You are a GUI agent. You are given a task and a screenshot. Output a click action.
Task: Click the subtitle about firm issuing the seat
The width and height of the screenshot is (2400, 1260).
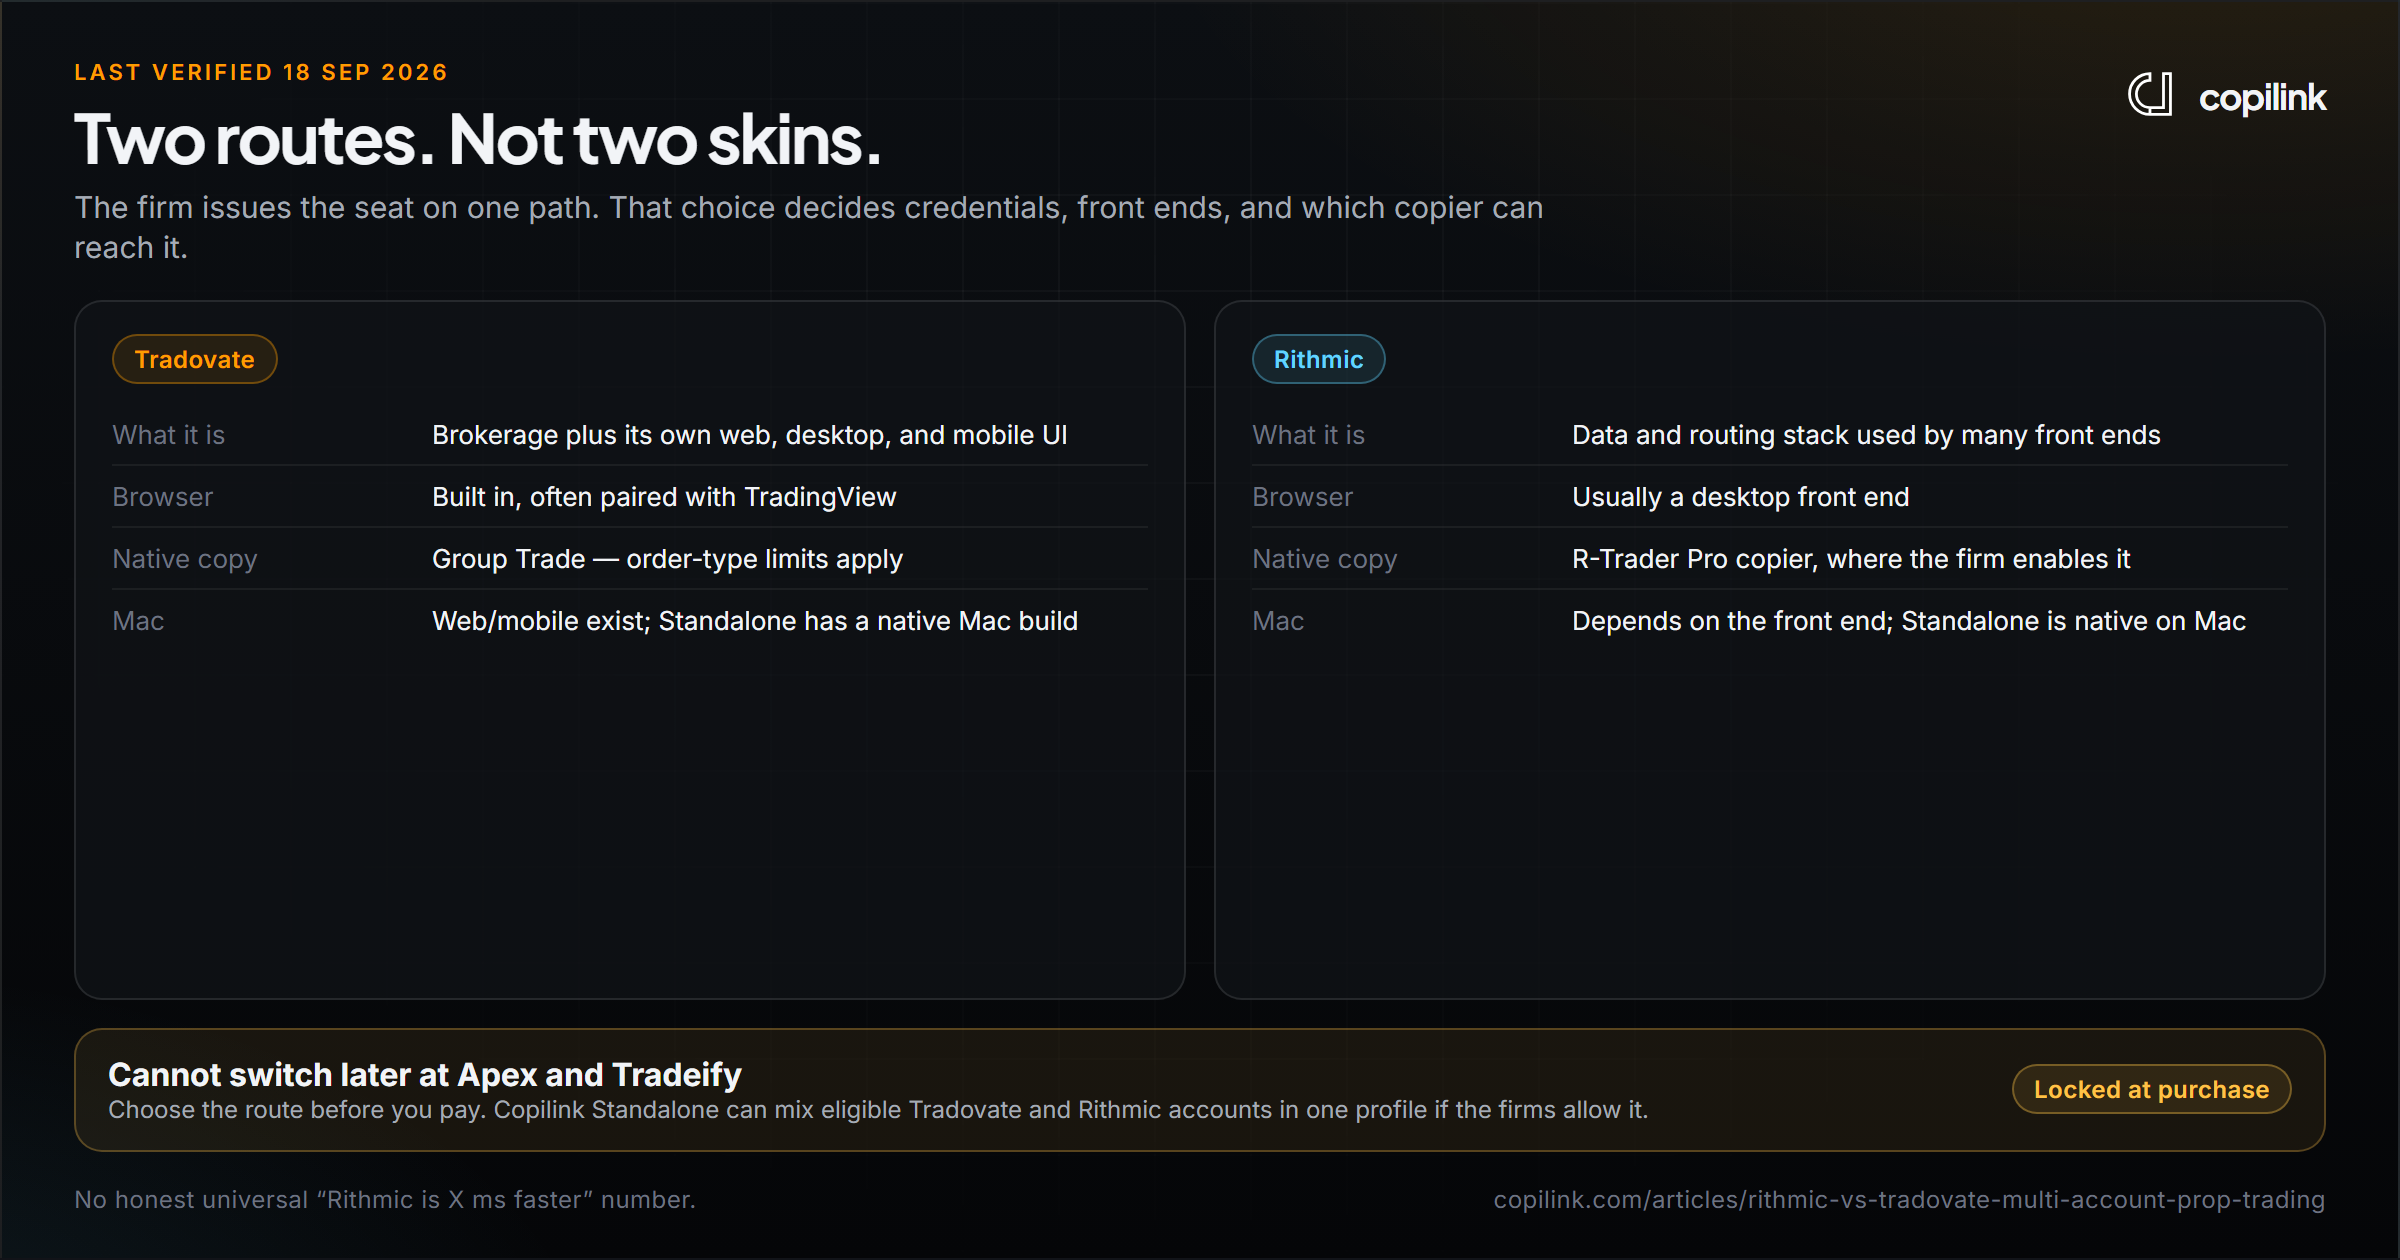(x=809, y=227)
